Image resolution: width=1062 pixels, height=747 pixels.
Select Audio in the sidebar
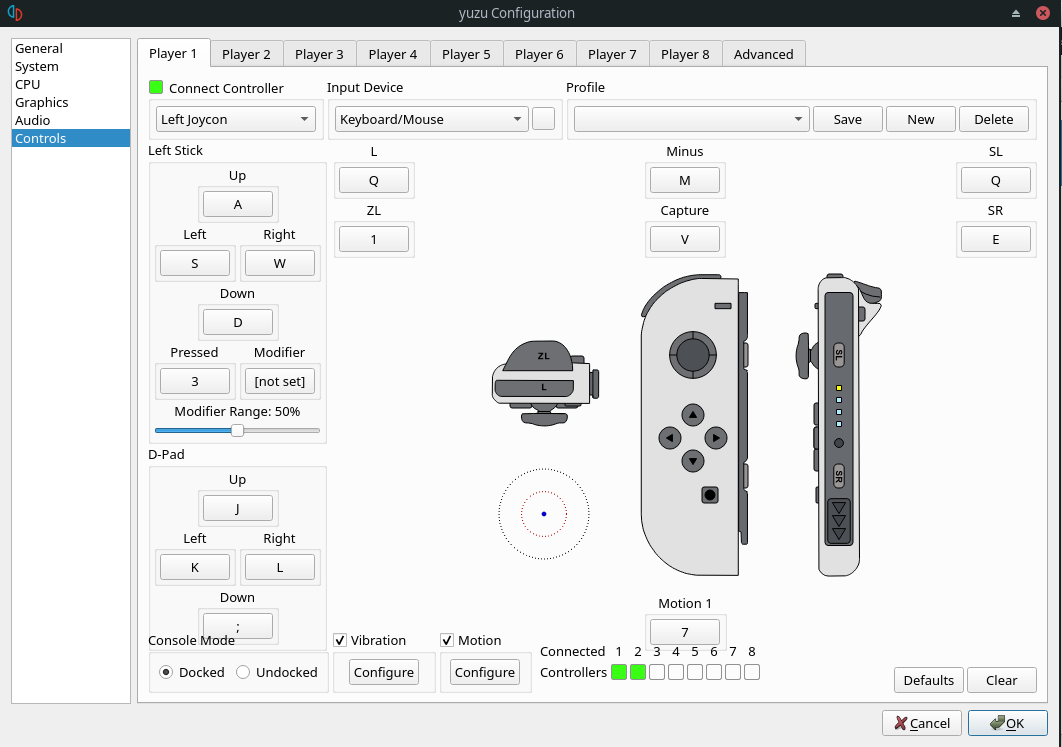click(x=70, y=120)
